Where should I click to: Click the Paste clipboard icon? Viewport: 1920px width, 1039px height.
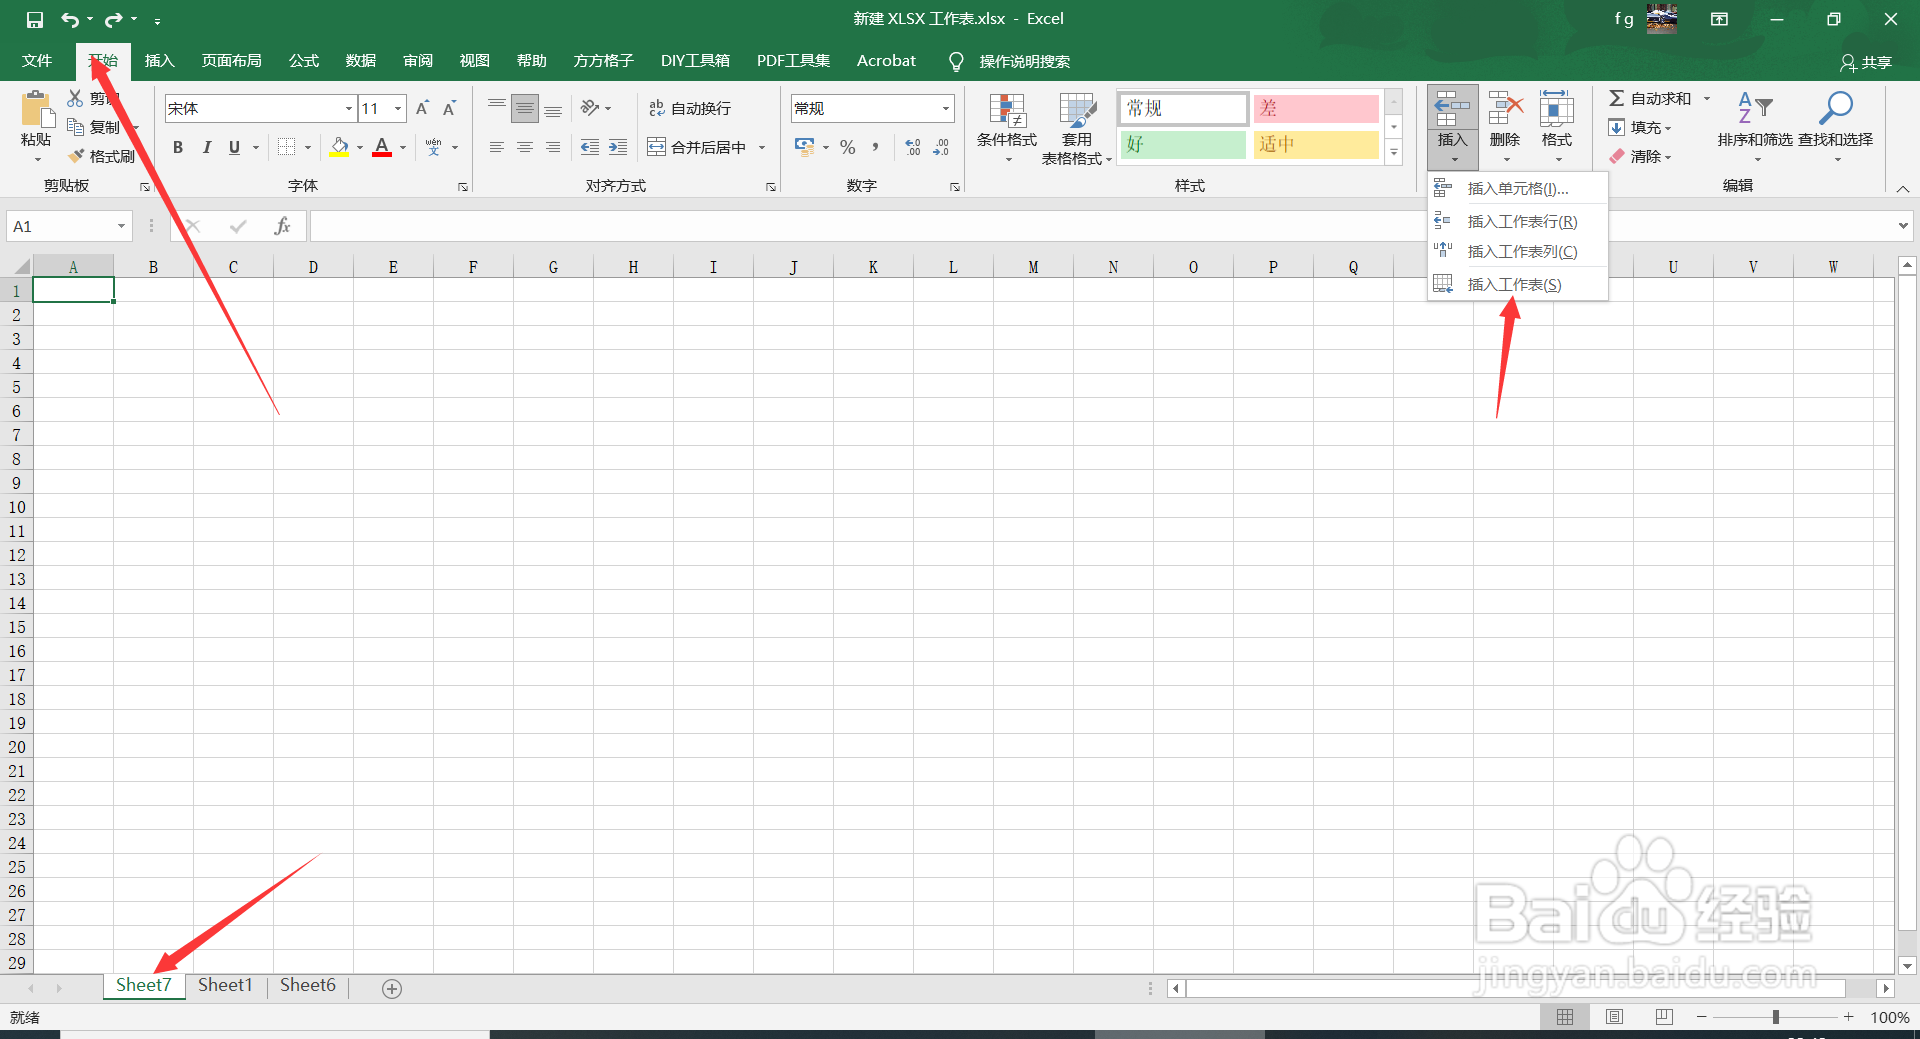[36, 110]
